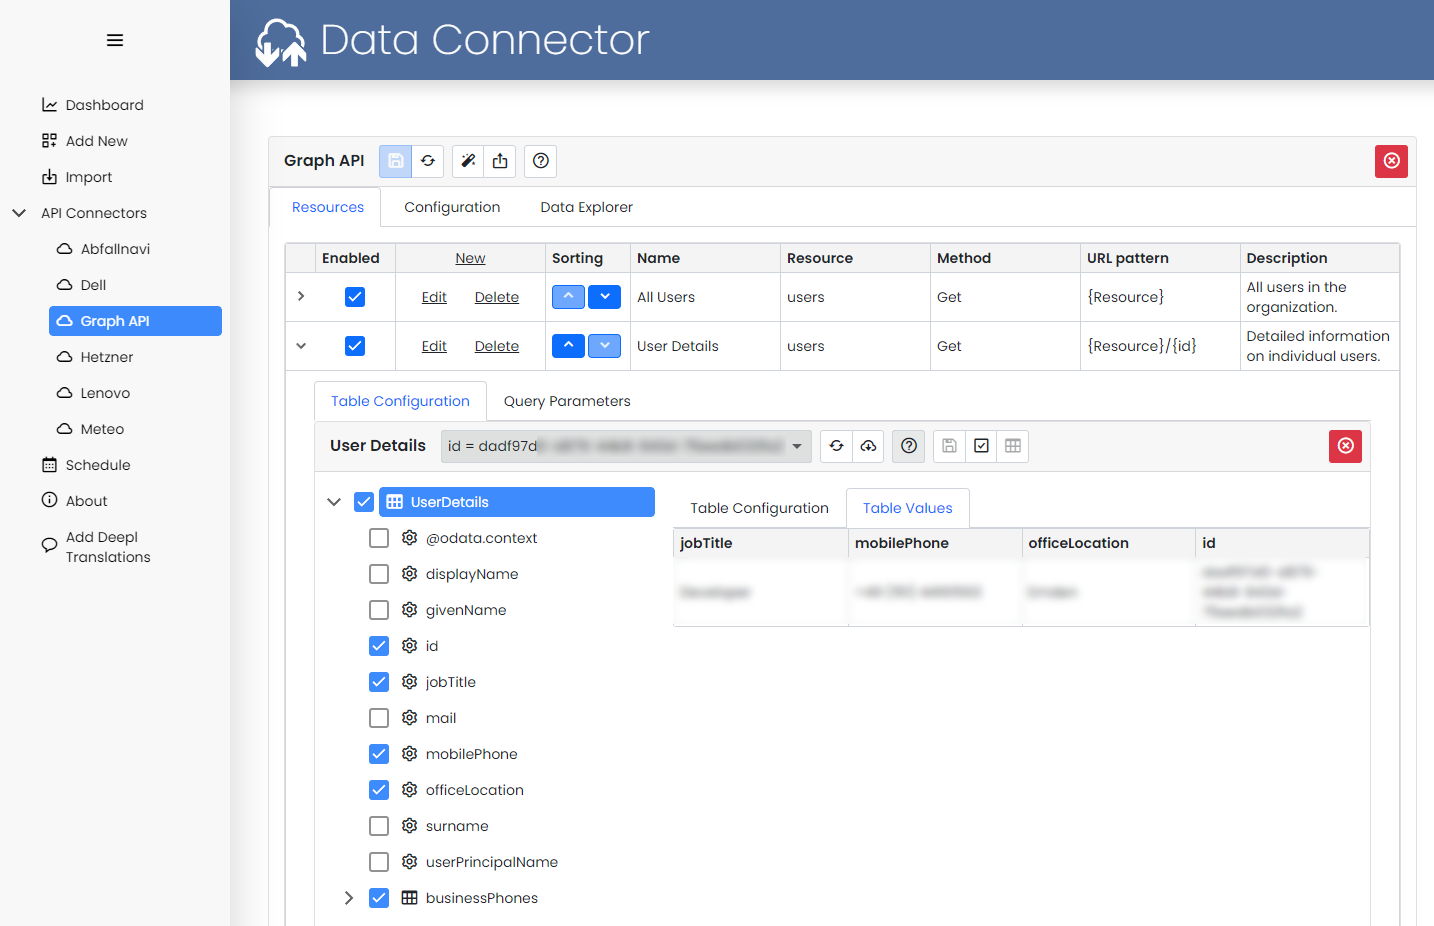Check the @odata.context field
Image resolution: width=1434 pixels, height=926 pixels.
click(379, 538)
